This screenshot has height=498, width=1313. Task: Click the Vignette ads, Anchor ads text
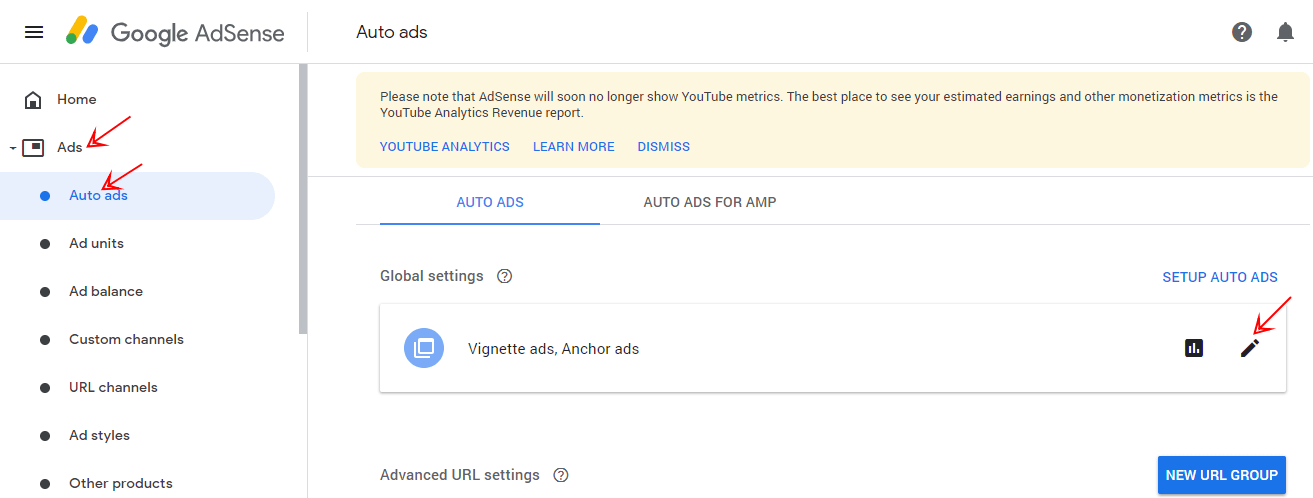pos(553,349)
